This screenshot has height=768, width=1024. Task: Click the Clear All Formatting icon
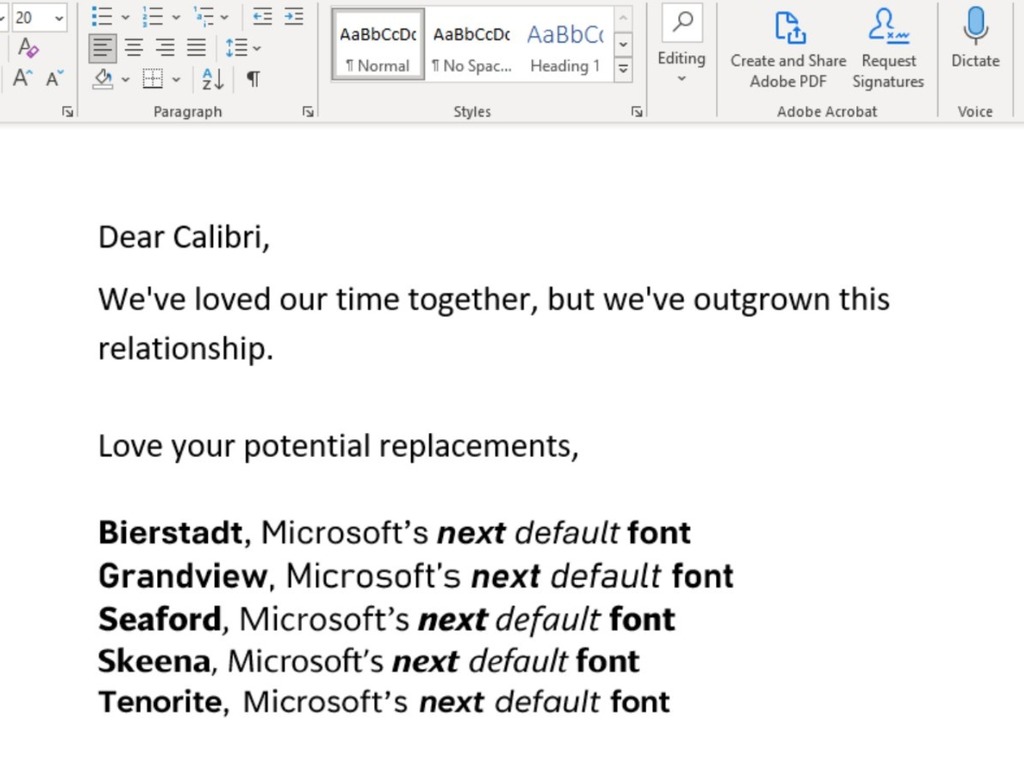tap(28, 48)
